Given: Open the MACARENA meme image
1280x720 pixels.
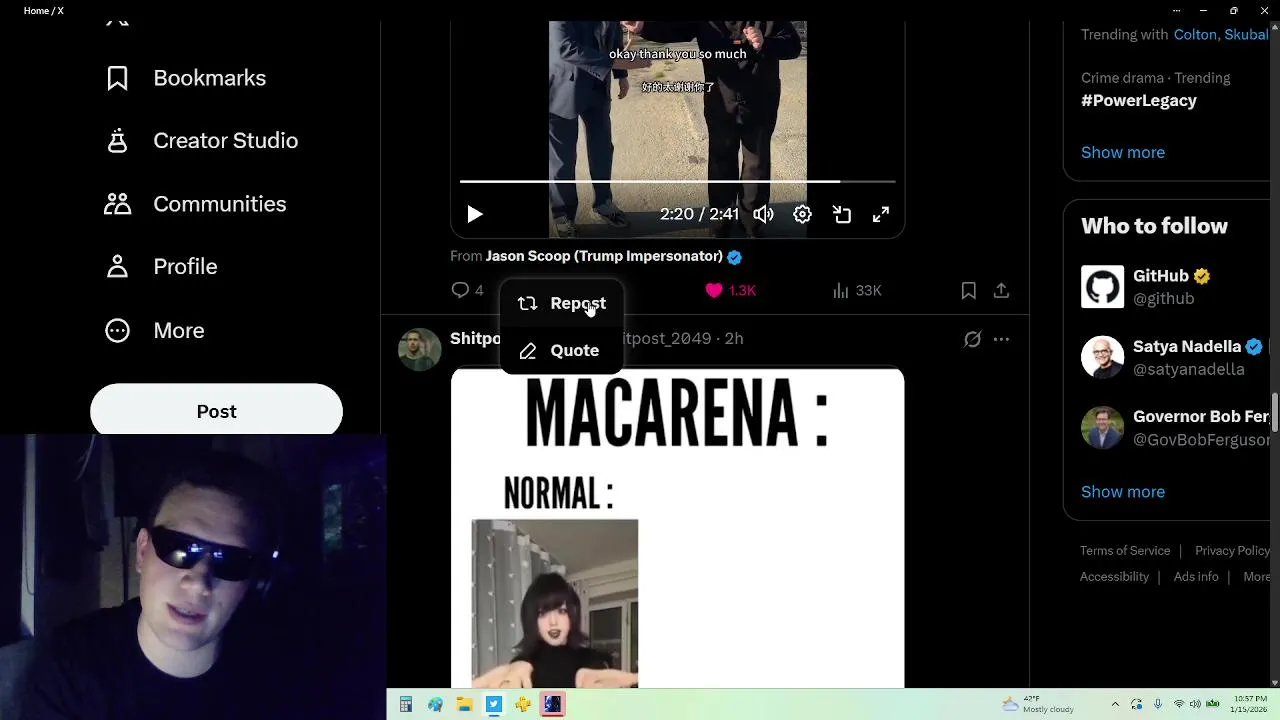Looking at the screenshot, I should 677,528.
